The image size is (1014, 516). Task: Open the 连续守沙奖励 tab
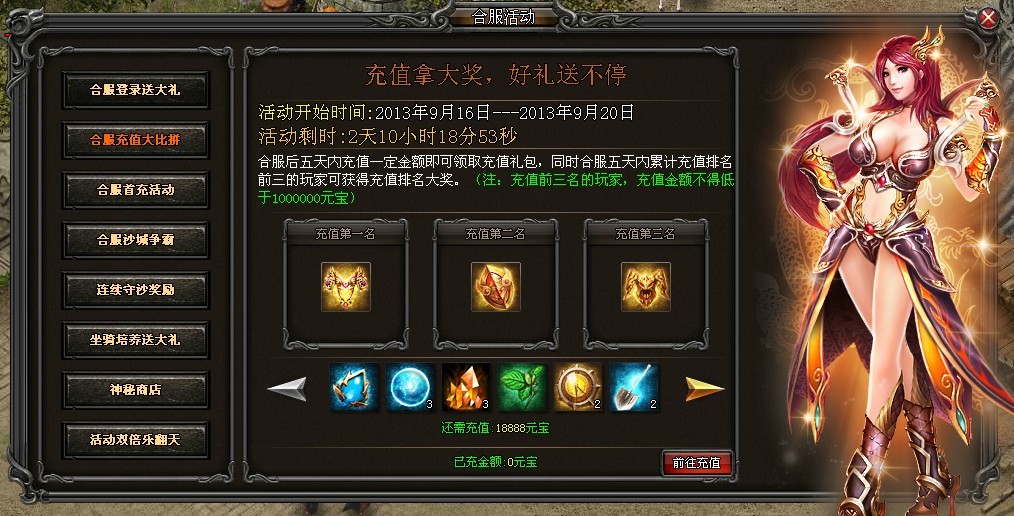[136, 290]
